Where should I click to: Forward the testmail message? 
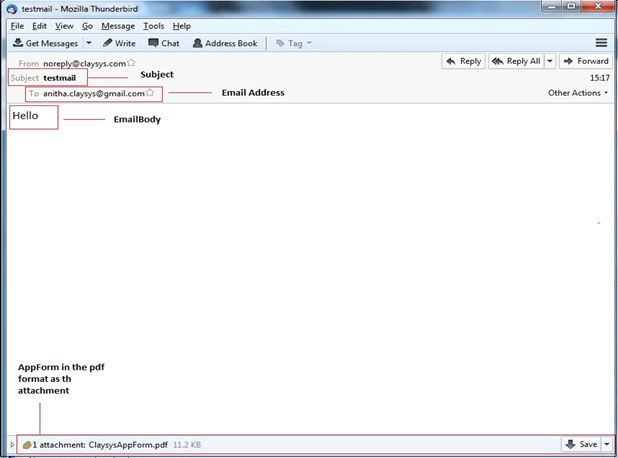pyautogui.click(x=586, y=61)
